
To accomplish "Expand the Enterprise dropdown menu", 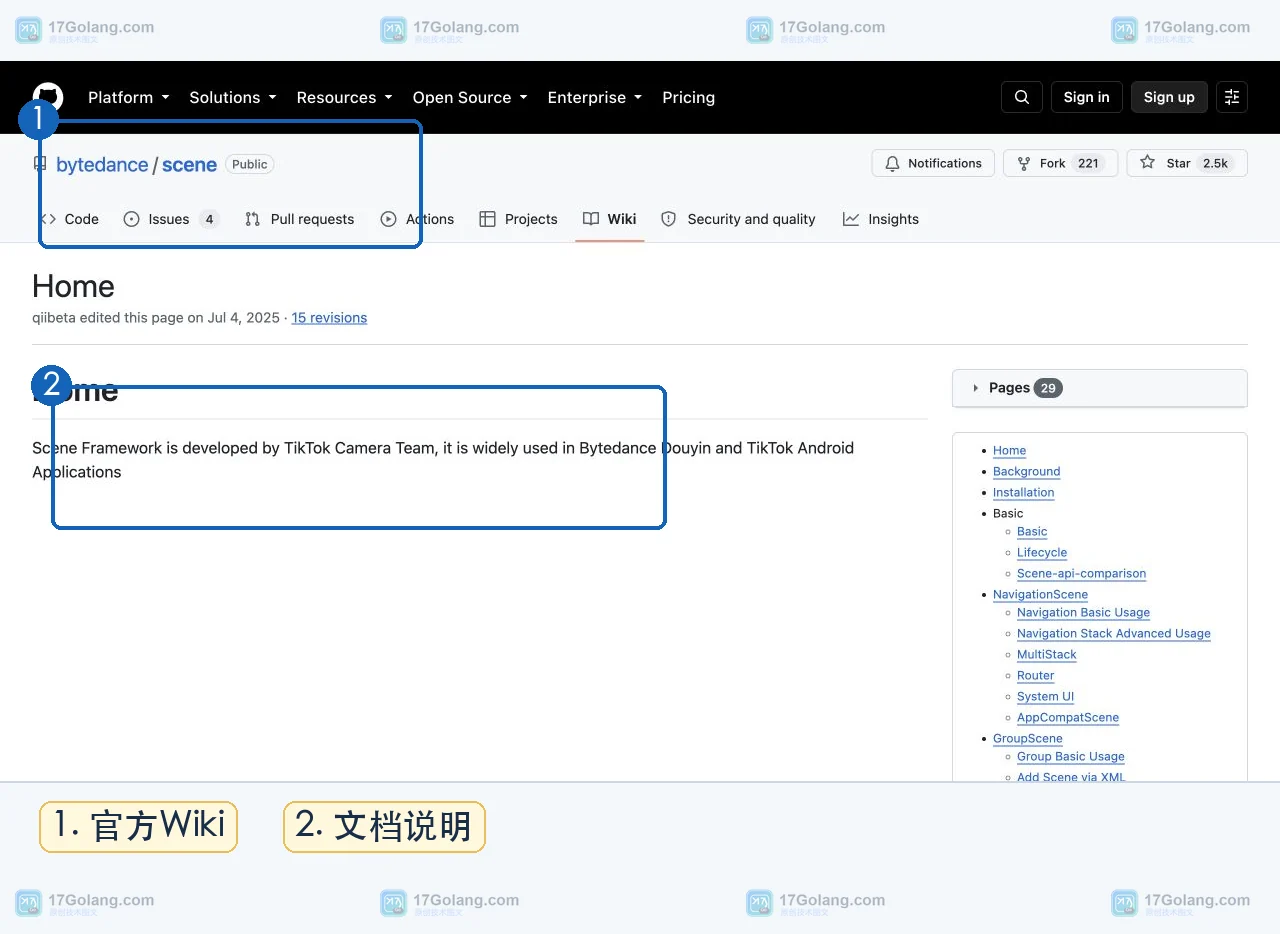I will click(595, 97).
